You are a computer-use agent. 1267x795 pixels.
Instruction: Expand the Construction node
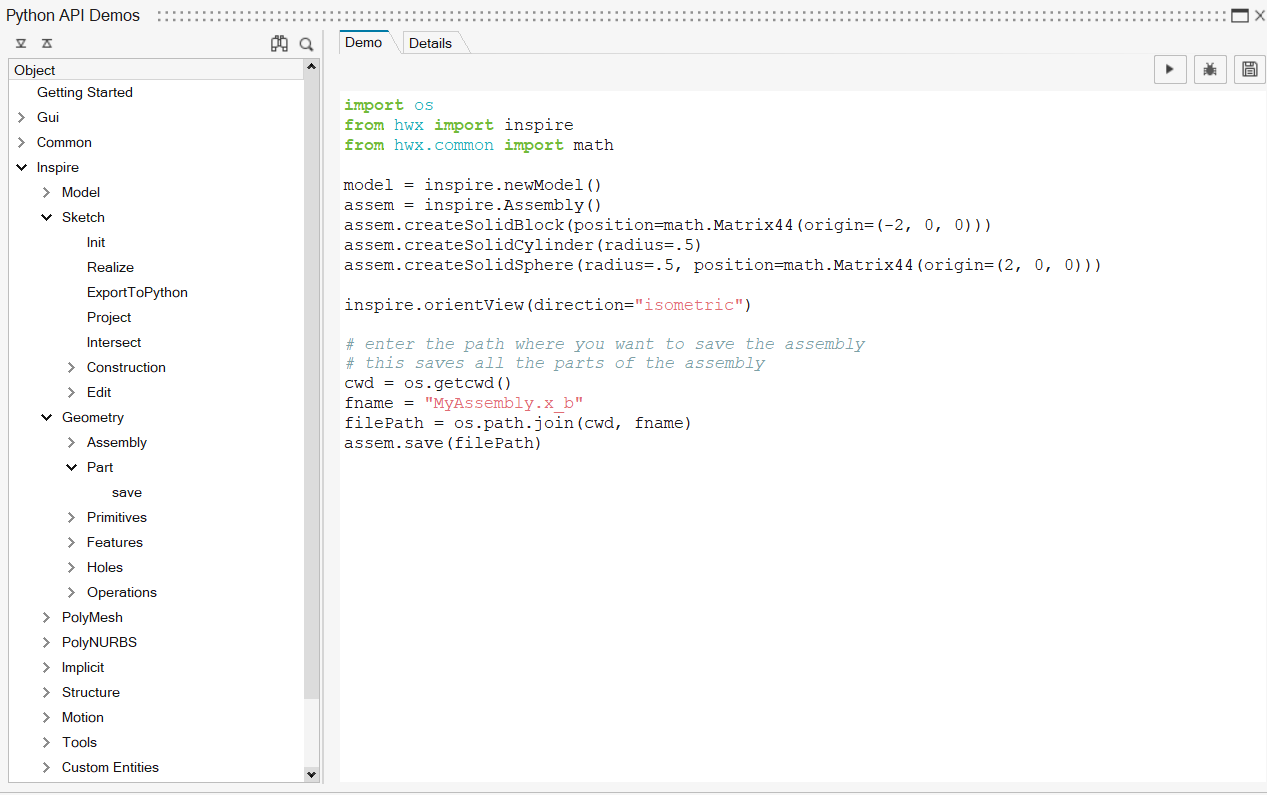(x=72, y=367)
